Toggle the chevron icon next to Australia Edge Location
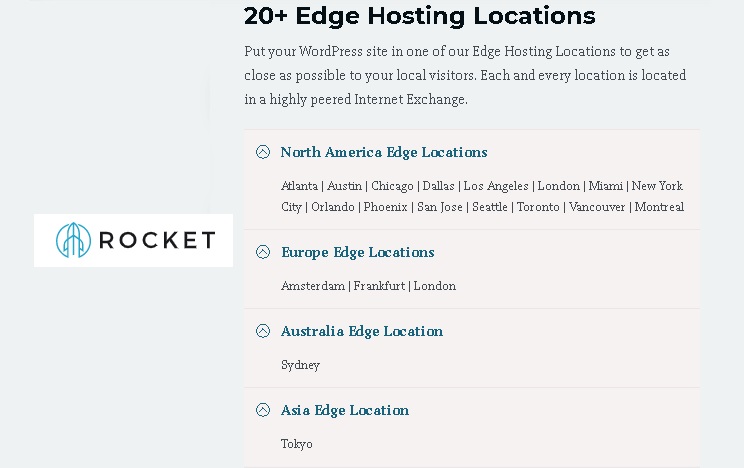 coord(263,331)
